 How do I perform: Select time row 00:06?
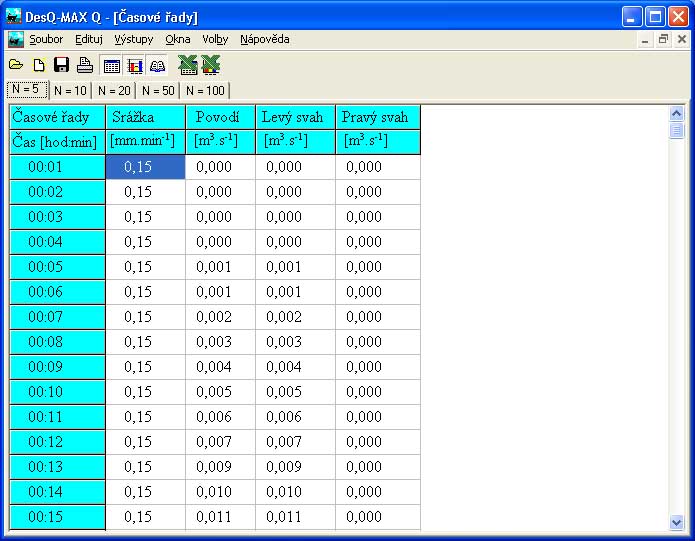pos(57,292)
